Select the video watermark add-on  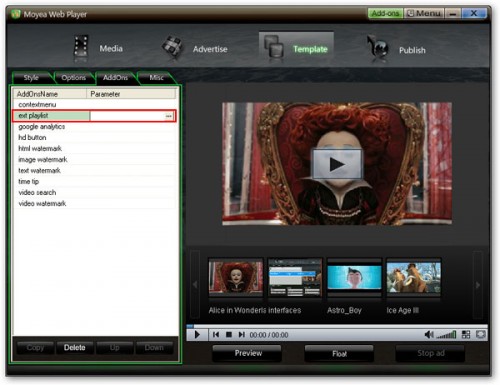click(94, 203)
